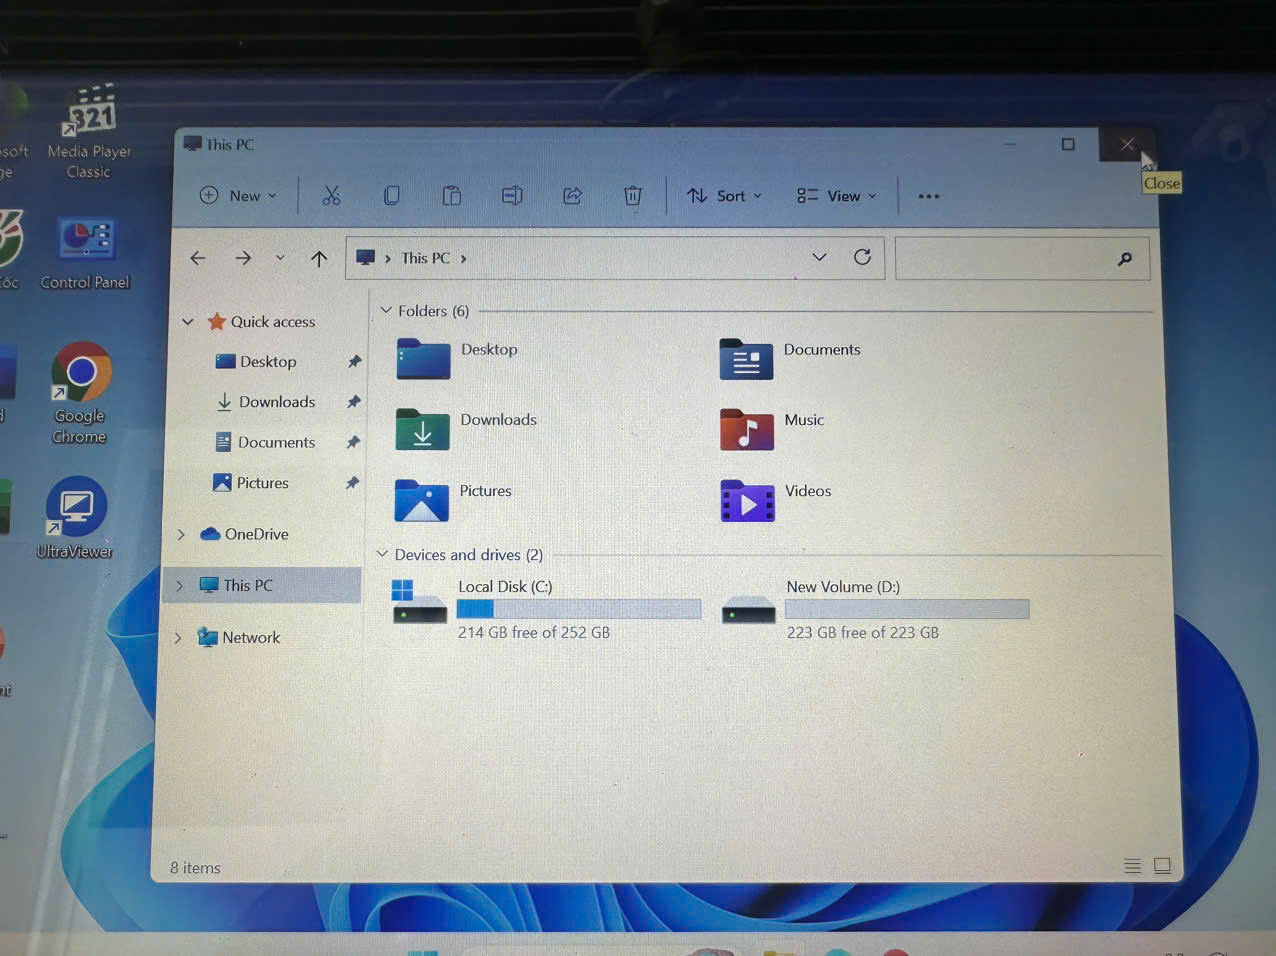Expand the This PC tree node arrow

(180, 586)
